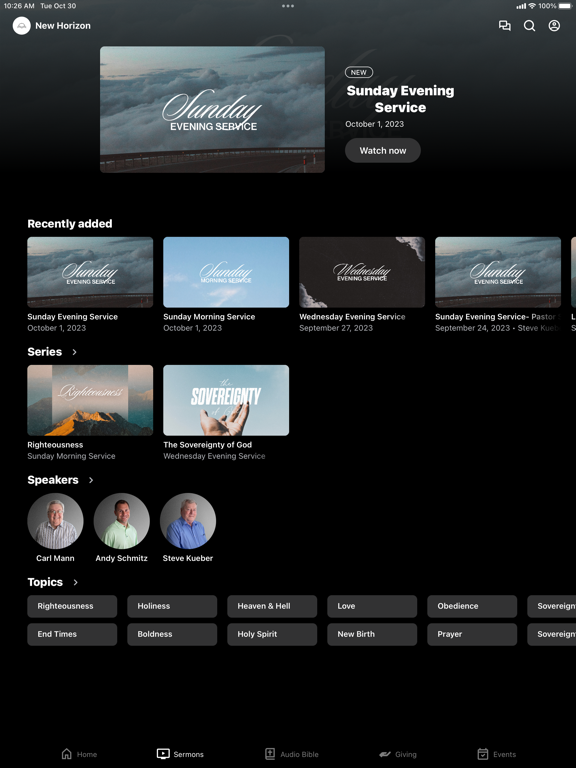Screen dimensions: 576x768
Task: Select the Prayer topic chip
Action: point(472,634)
